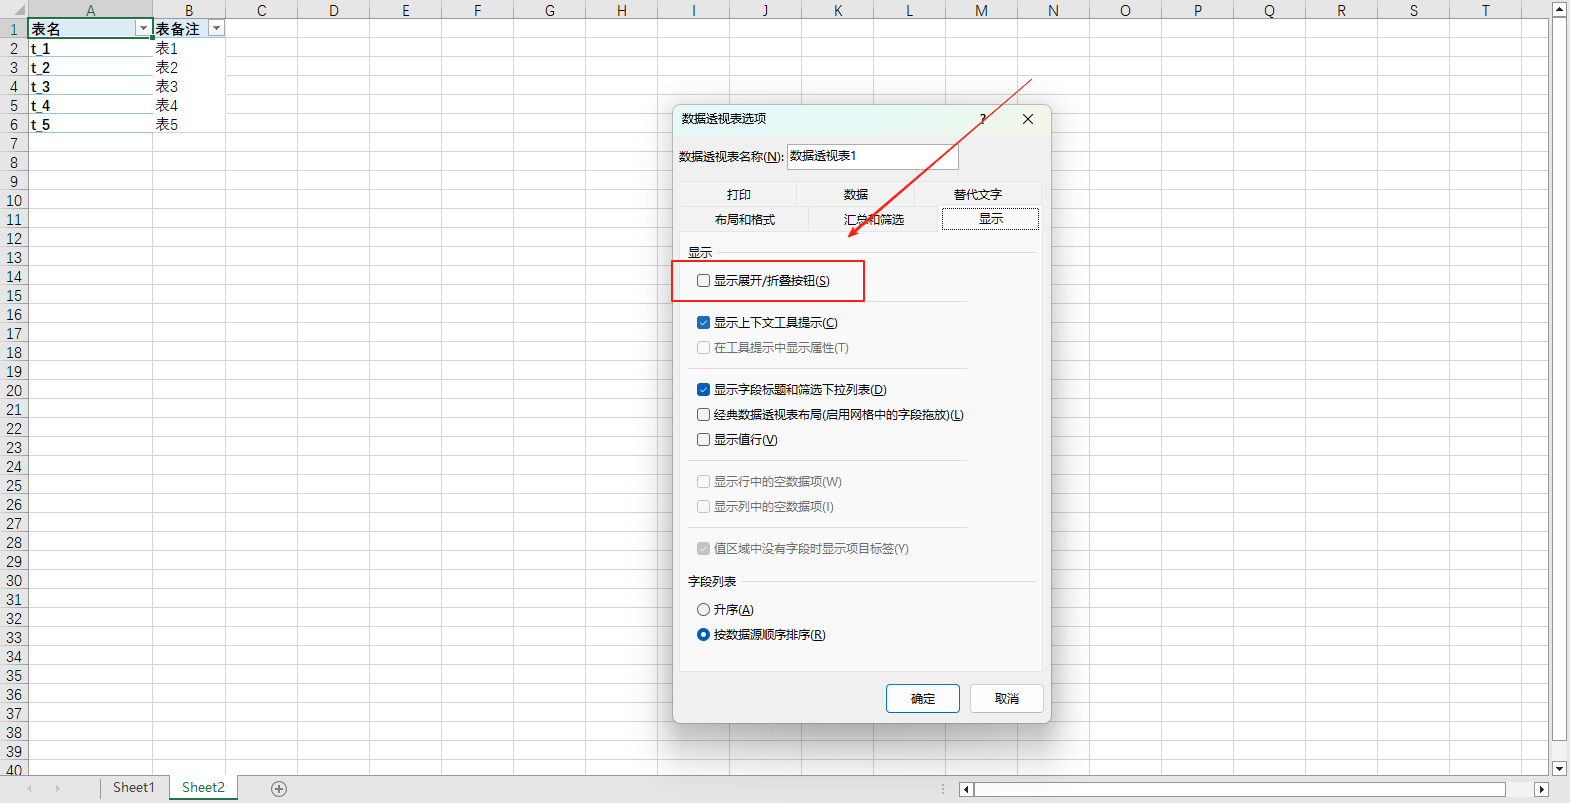Select the 升序 radio button
The height and width of the screenshot is (803, 1570).
[704, 610]
